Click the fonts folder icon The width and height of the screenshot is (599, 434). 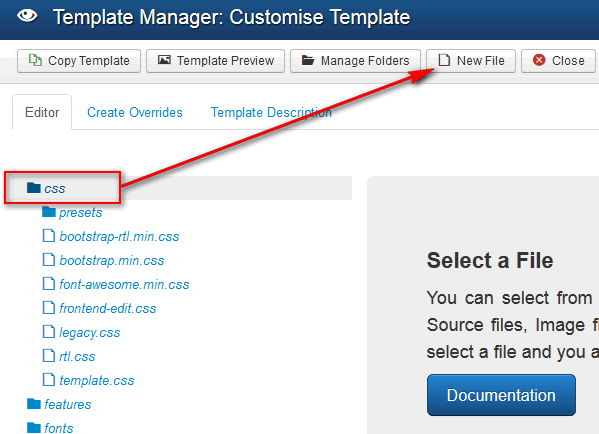(34, 428)
